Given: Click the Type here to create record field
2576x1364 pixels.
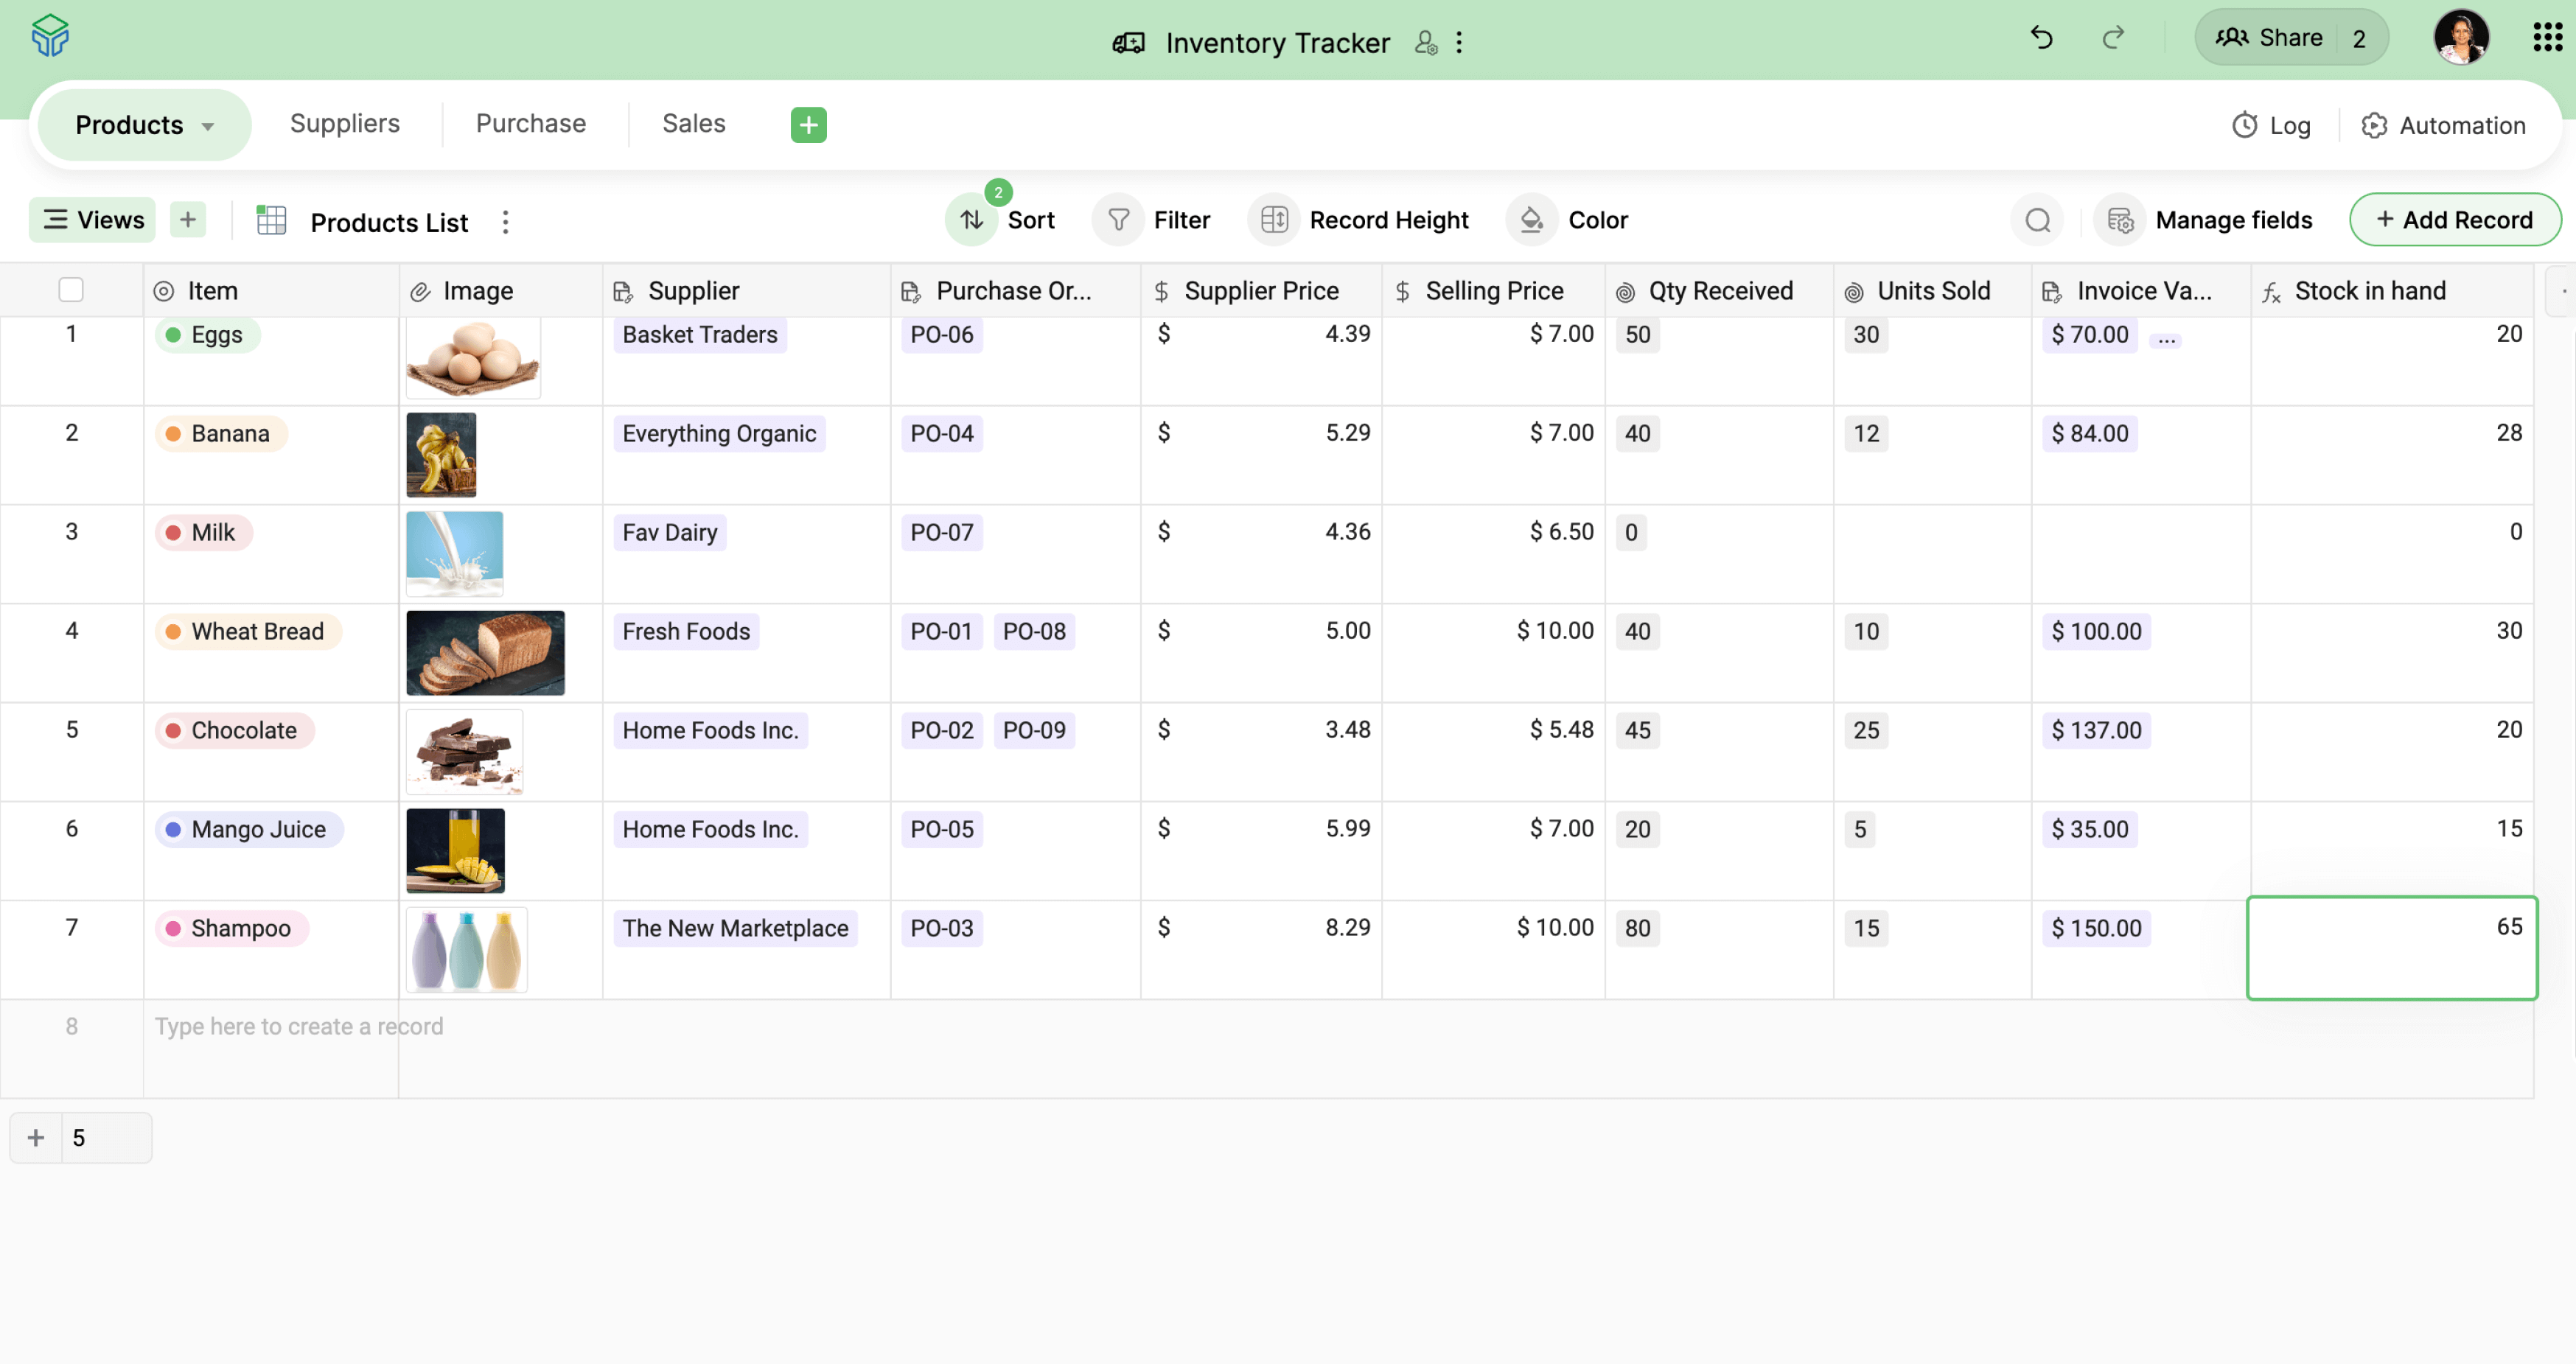Looking at the screenshot, I should (298, 1026).
